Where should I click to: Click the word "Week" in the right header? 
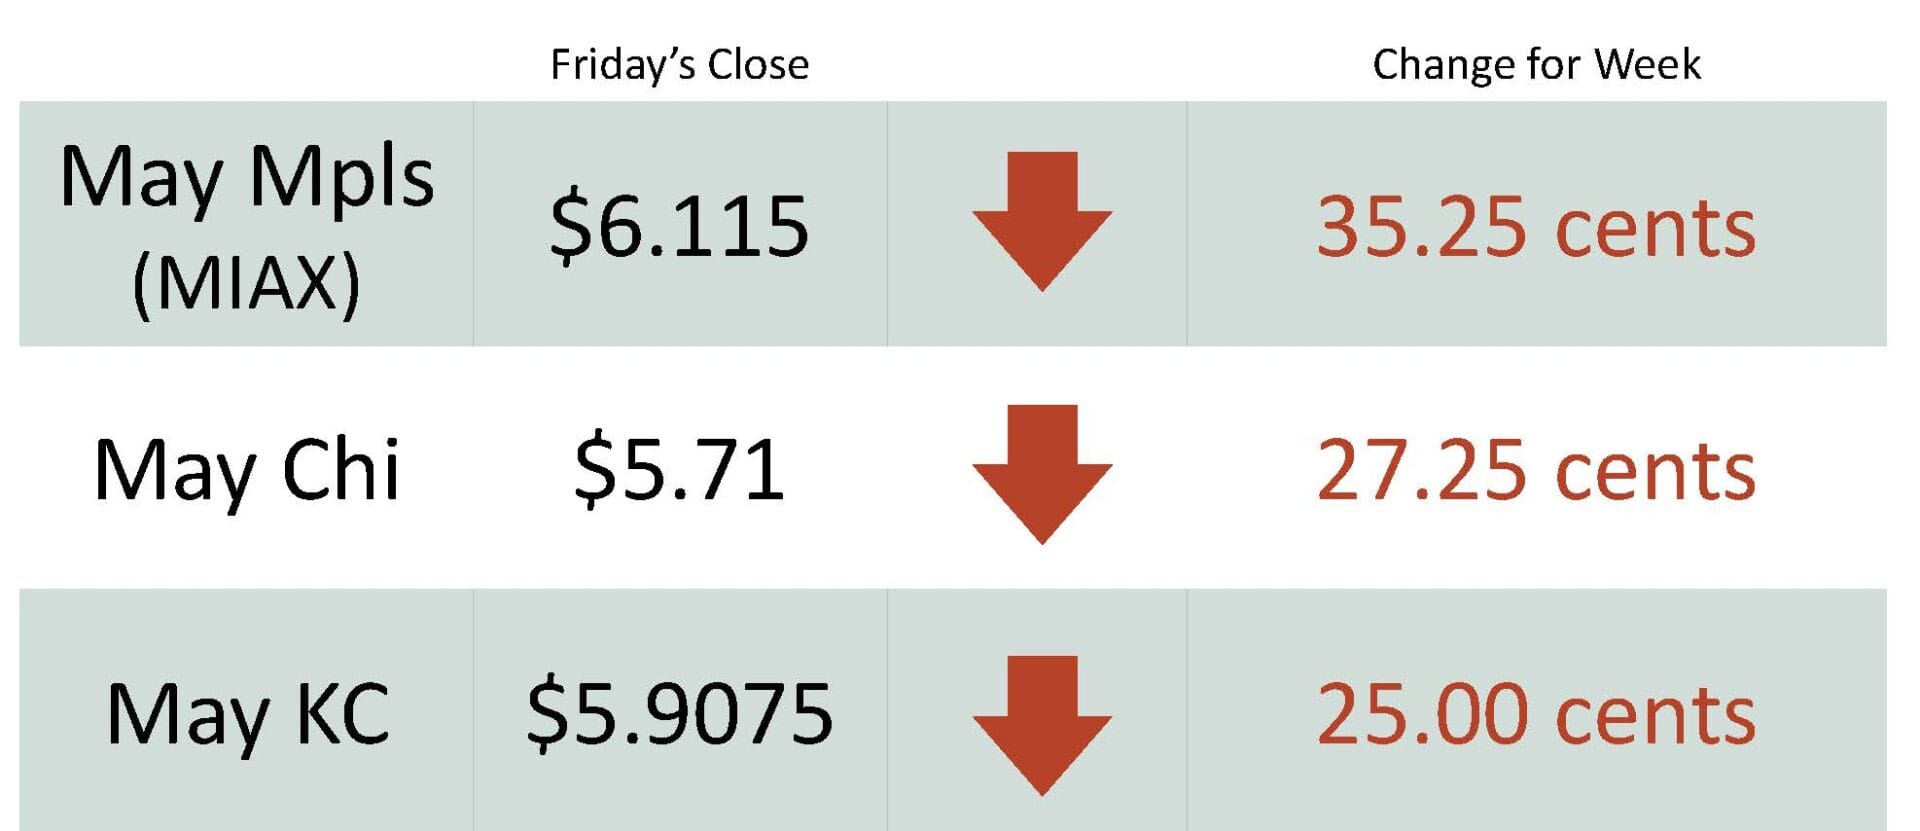pyautogui.click(x=1647, y=65)
